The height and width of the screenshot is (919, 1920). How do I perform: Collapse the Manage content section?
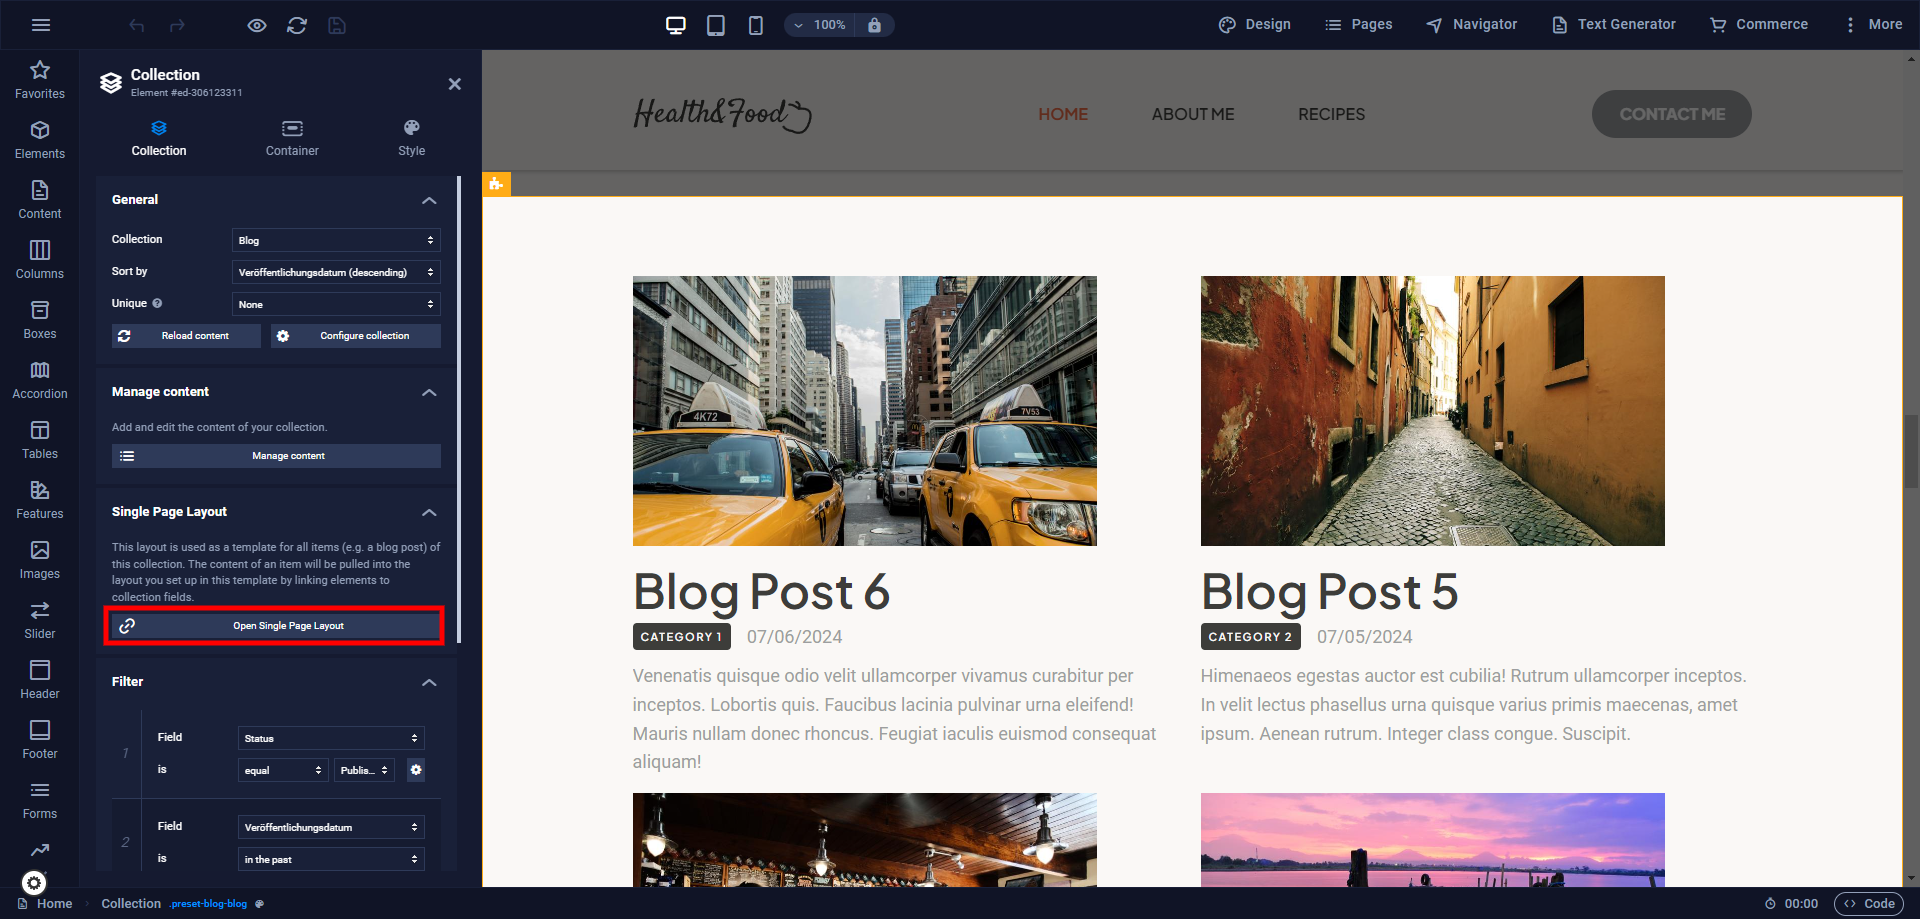pos(429,392)
